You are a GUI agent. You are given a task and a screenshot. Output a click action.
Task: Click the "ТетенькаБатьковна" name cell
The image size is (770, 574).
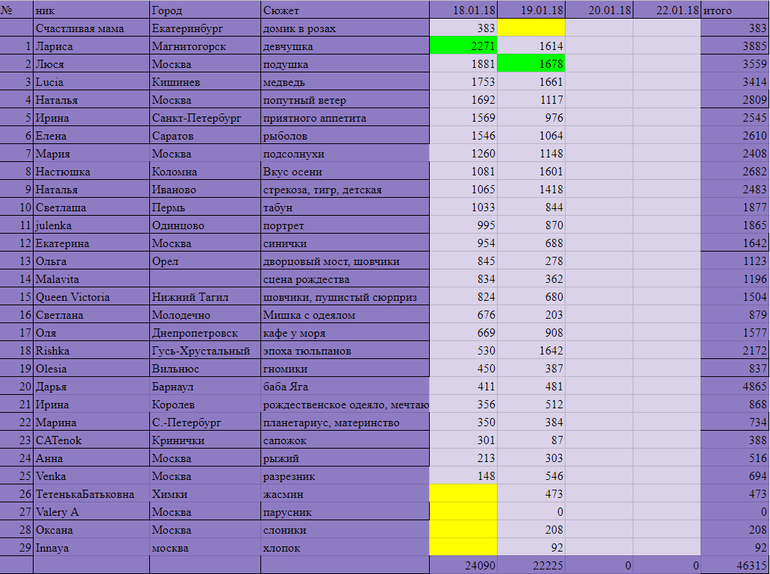tap(90, 493)
